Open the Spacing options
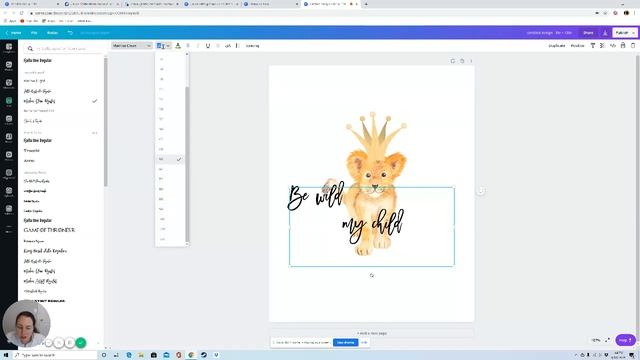The height and width of the screenshot is (360, 640). coord(252,46)
